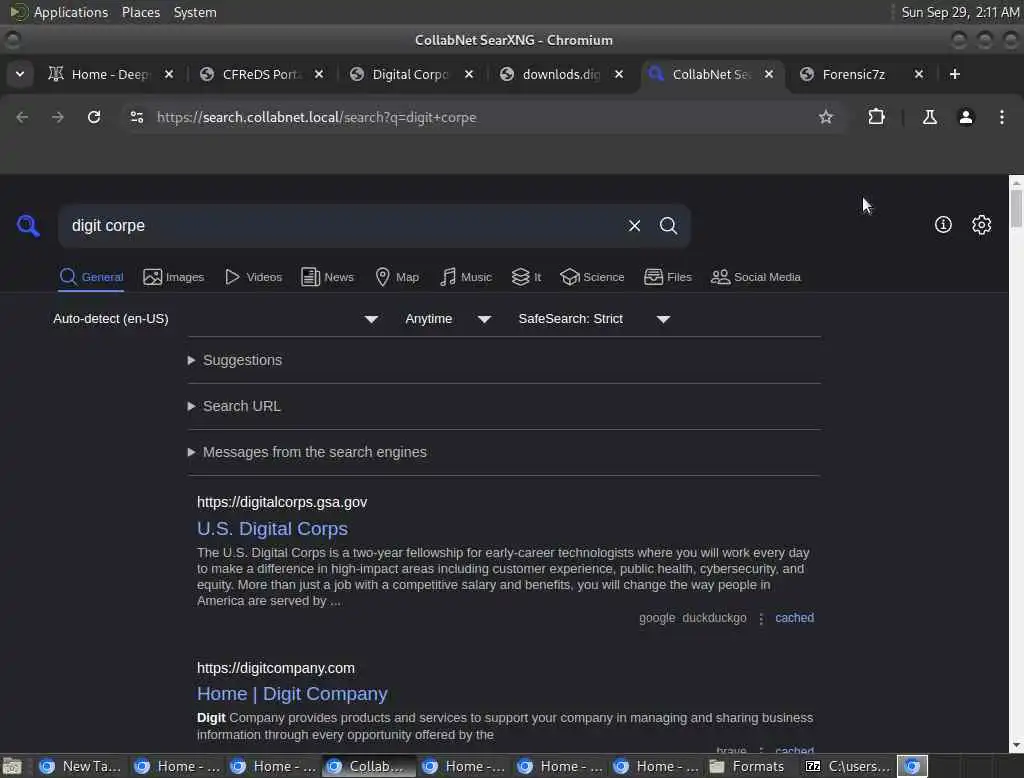Select the General search category
This screenshot has height=778, width=1024.
[x=91, y=277]
